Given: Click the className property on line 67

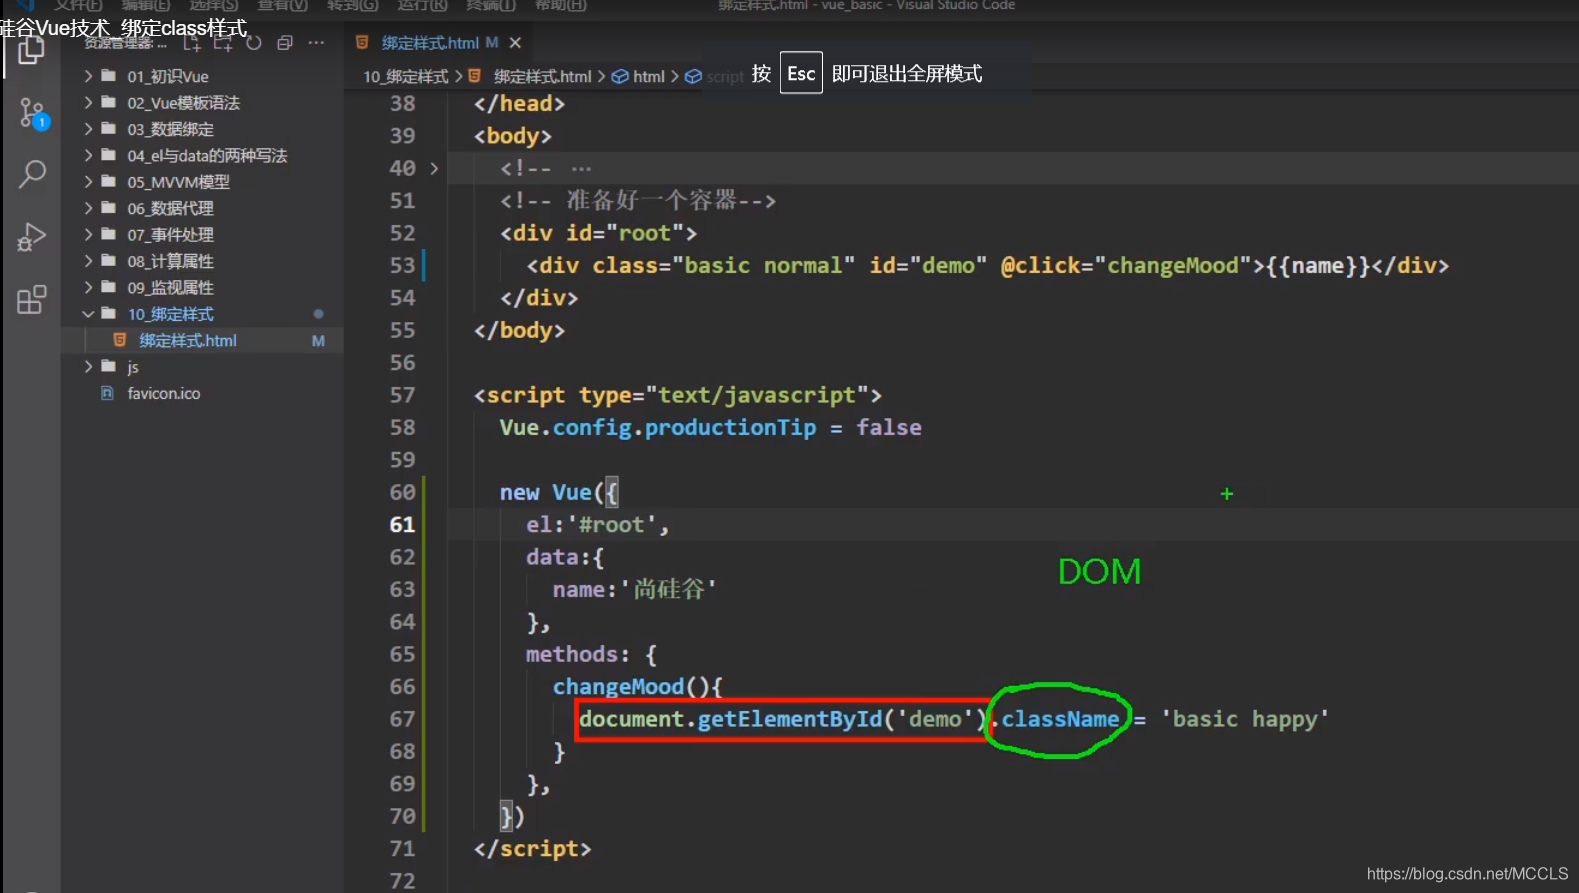Looking at the screenshot, I should click(x=1060, y=719).
